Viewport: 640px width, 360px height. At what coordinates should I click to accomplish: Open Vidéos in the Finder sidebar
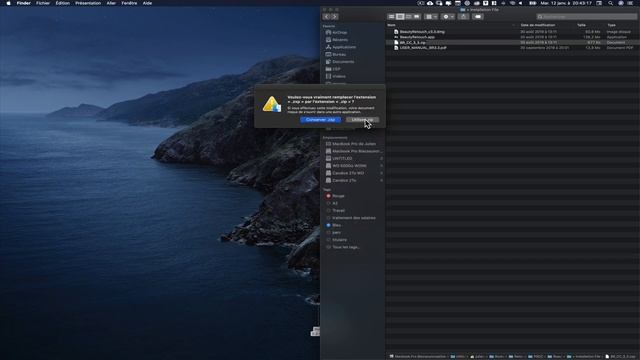pyautogui.click(x=339, y=76)
